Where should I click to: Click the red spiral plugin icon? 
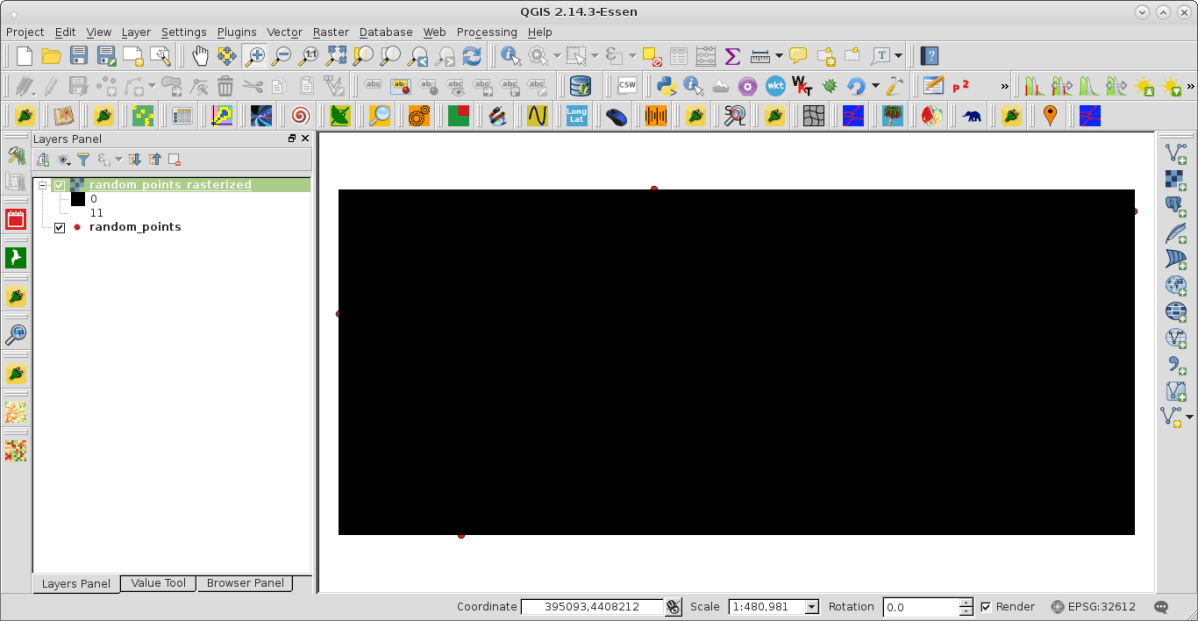pos(300,116)
